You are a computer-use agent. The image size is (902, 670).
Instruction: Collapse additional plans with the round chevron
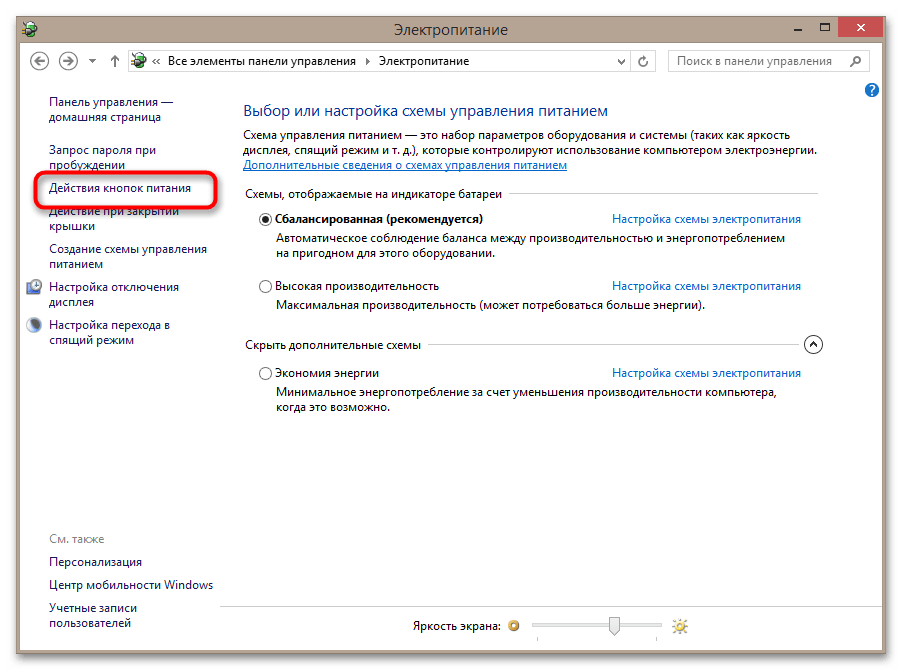point(813,344)
